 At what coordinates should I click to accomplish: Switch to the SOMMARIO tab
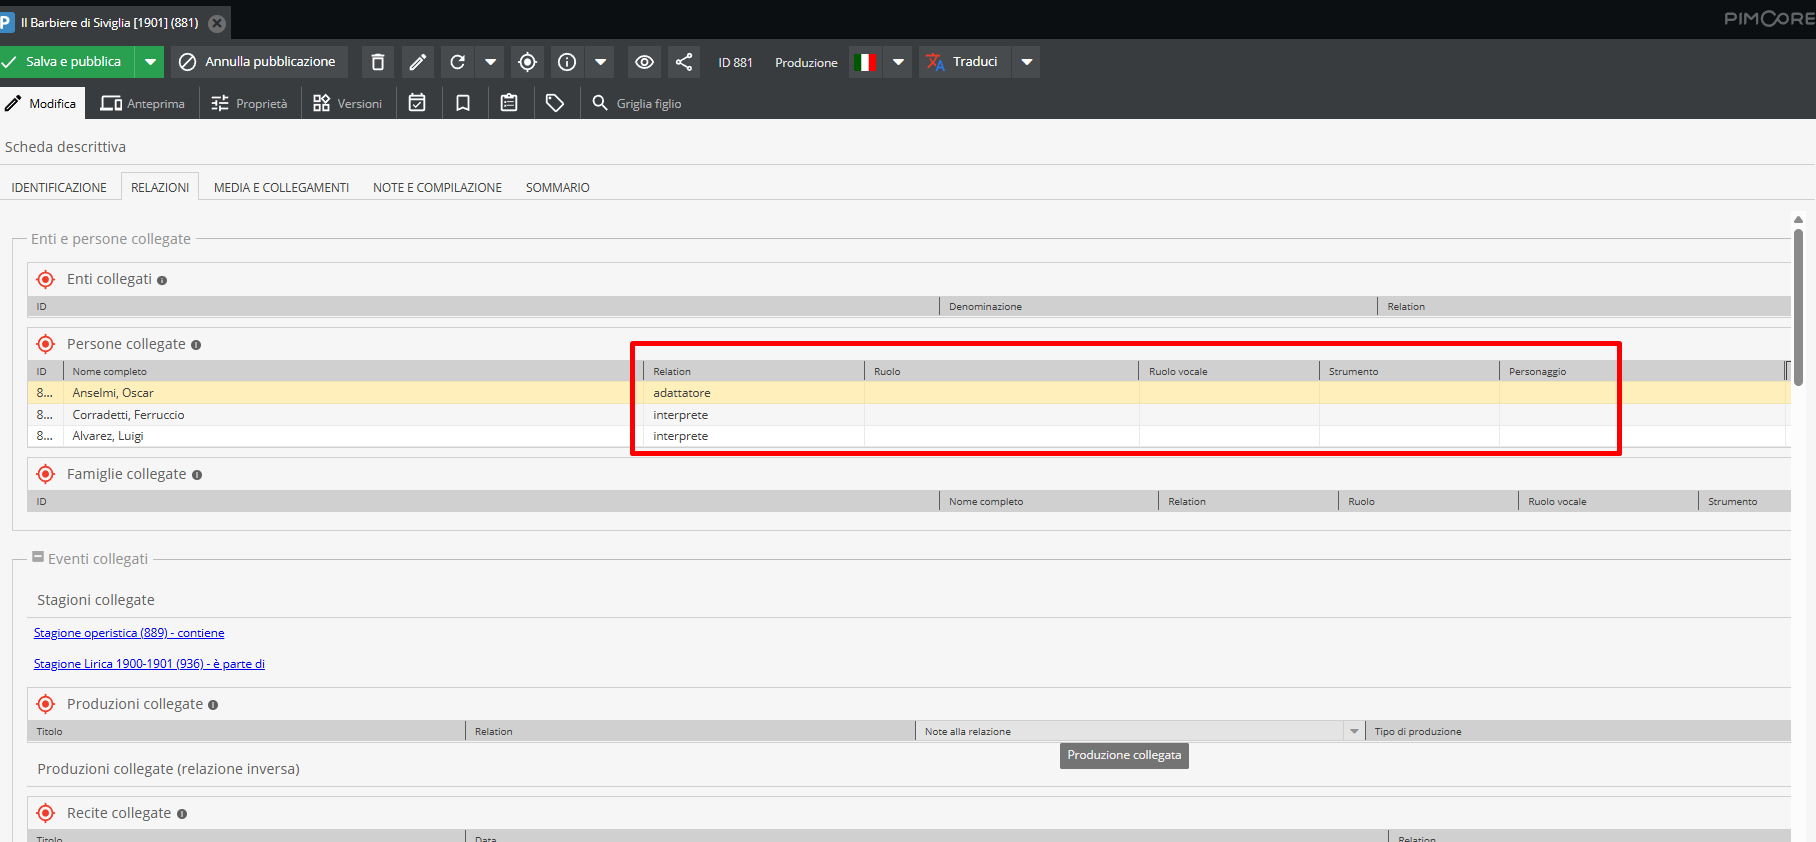pyautogui.click(x=557, y=187)
